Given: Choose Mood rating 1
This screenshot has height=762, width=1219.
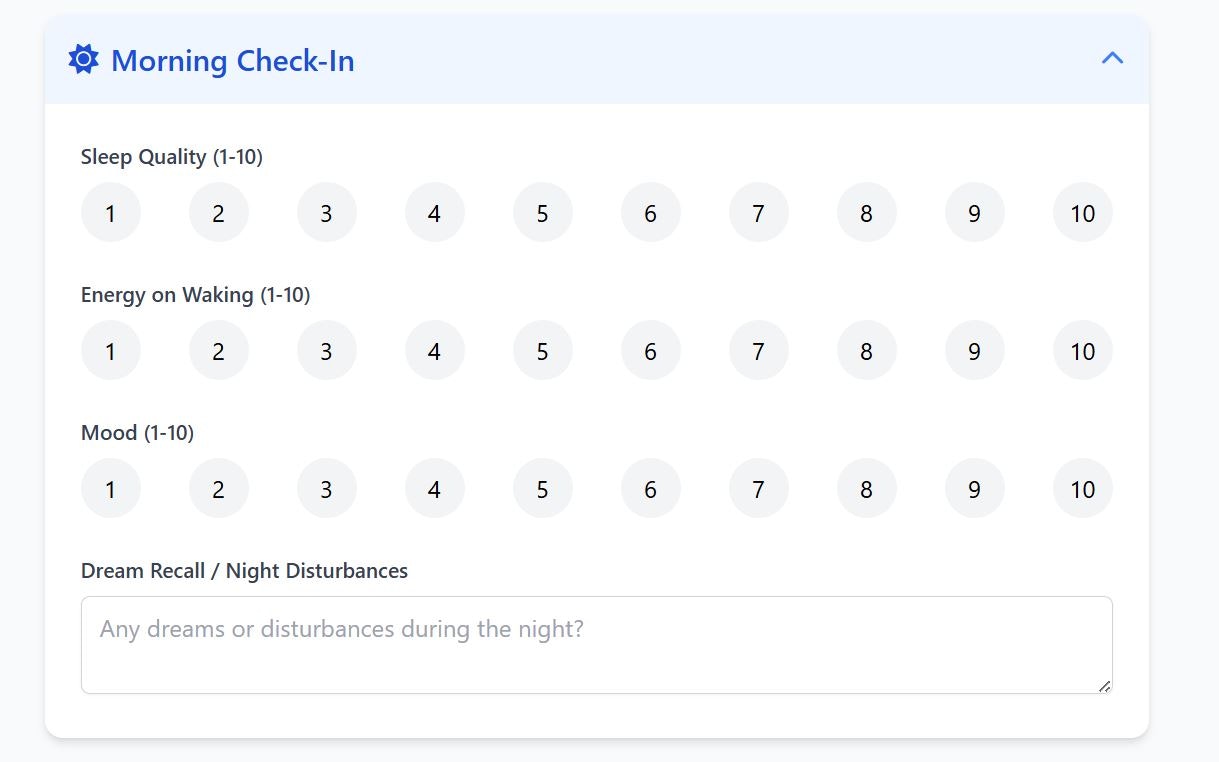Looking at the screenshot, I should [111, 488].
